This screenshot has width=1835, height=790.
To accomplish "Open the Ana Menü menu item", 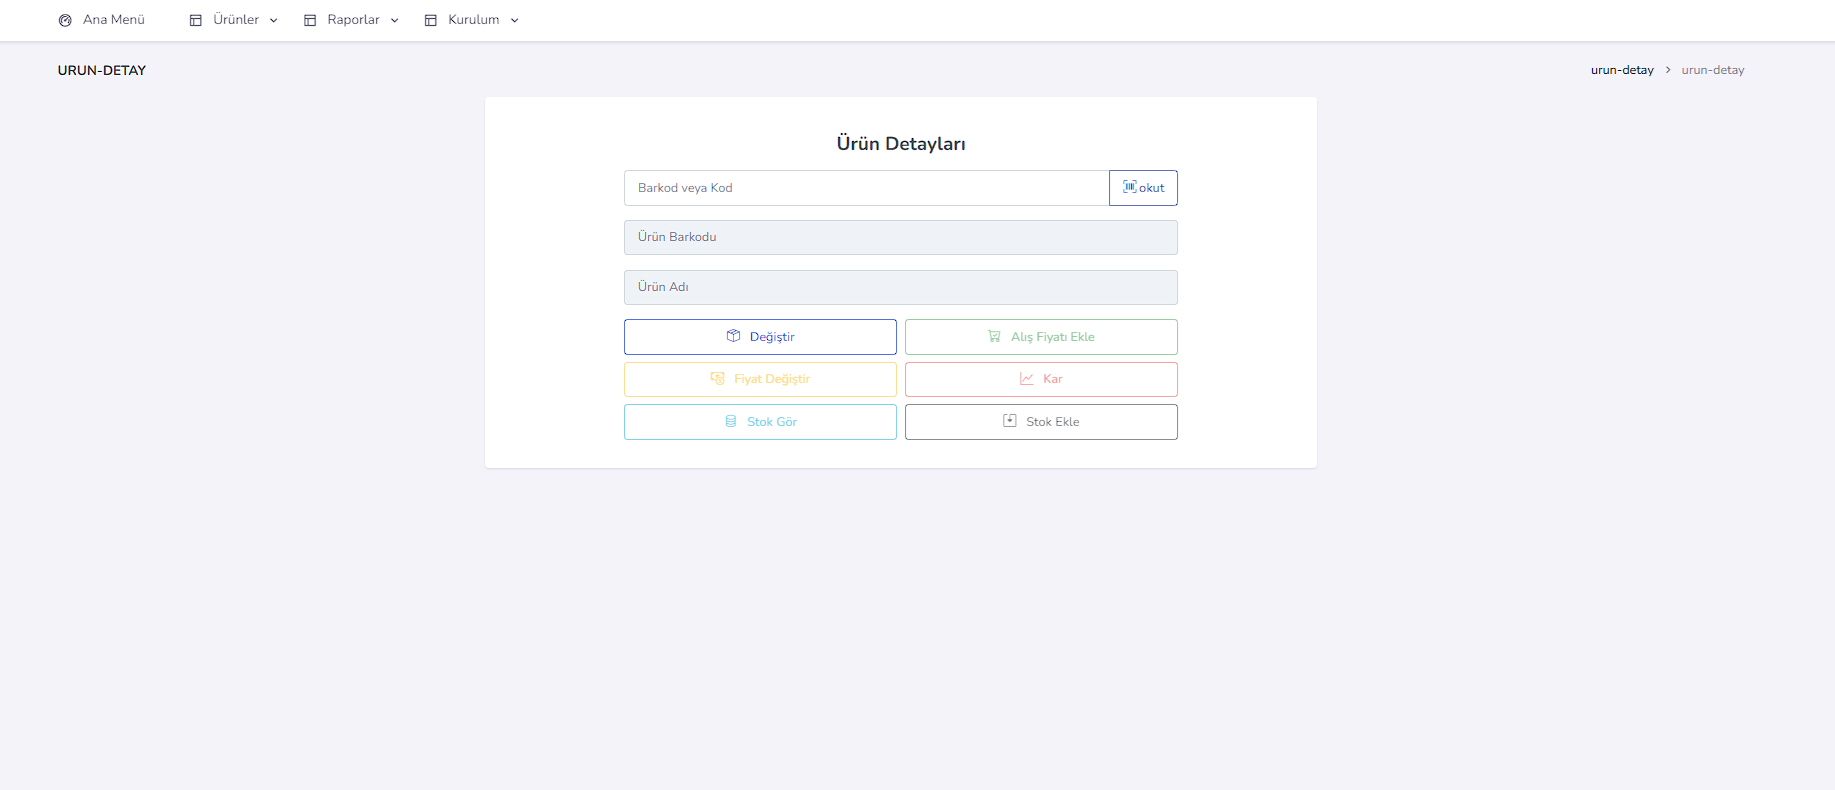I will point(114,20).
